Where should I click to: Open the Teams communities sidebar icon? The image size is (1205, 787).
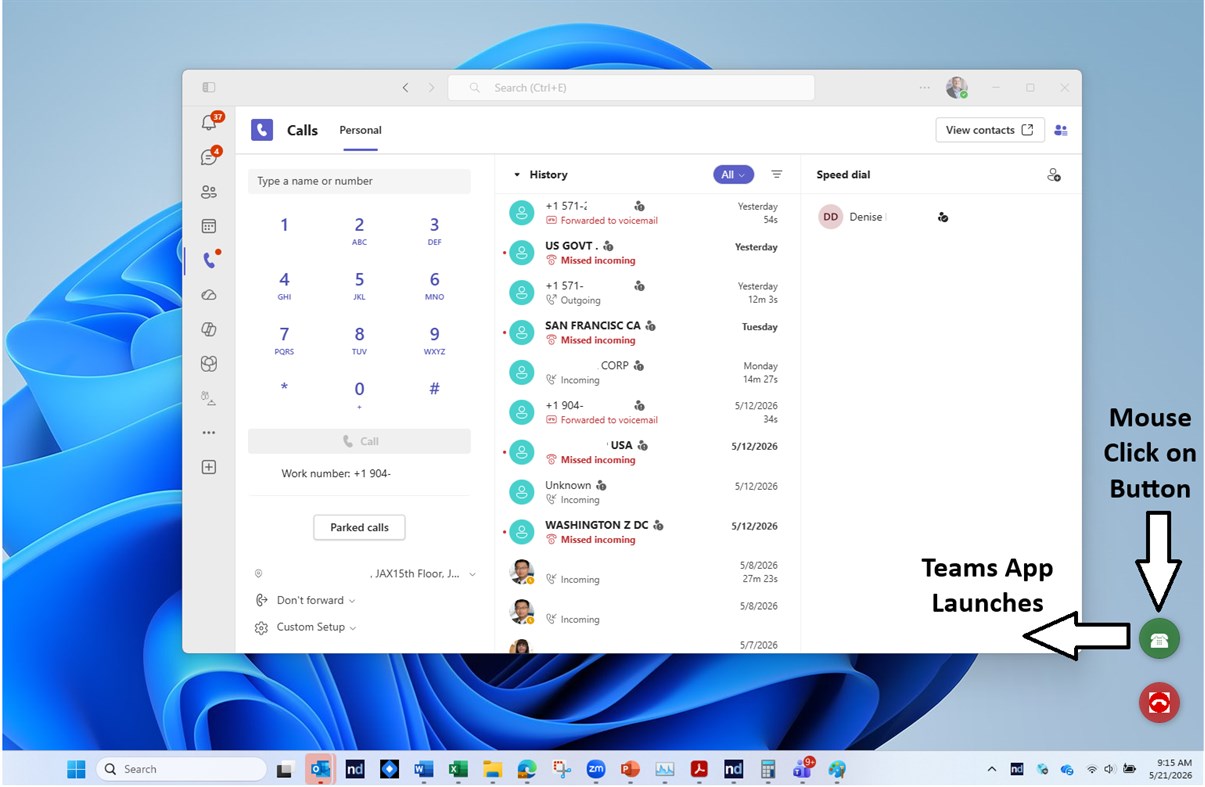[x=209, y=192]
